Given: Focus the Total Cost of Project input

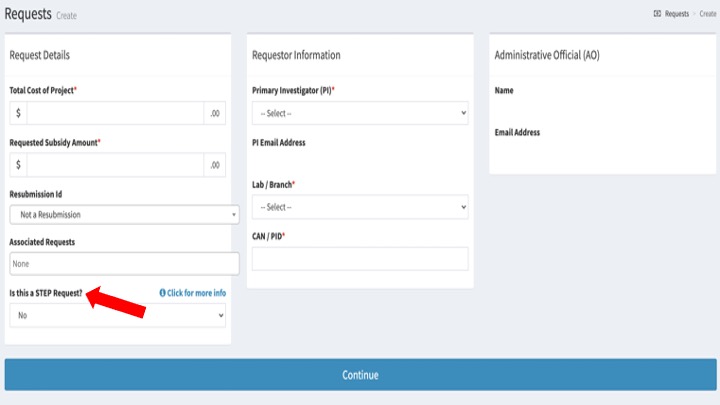Looking at the screenshot, I should pos(115,114).
